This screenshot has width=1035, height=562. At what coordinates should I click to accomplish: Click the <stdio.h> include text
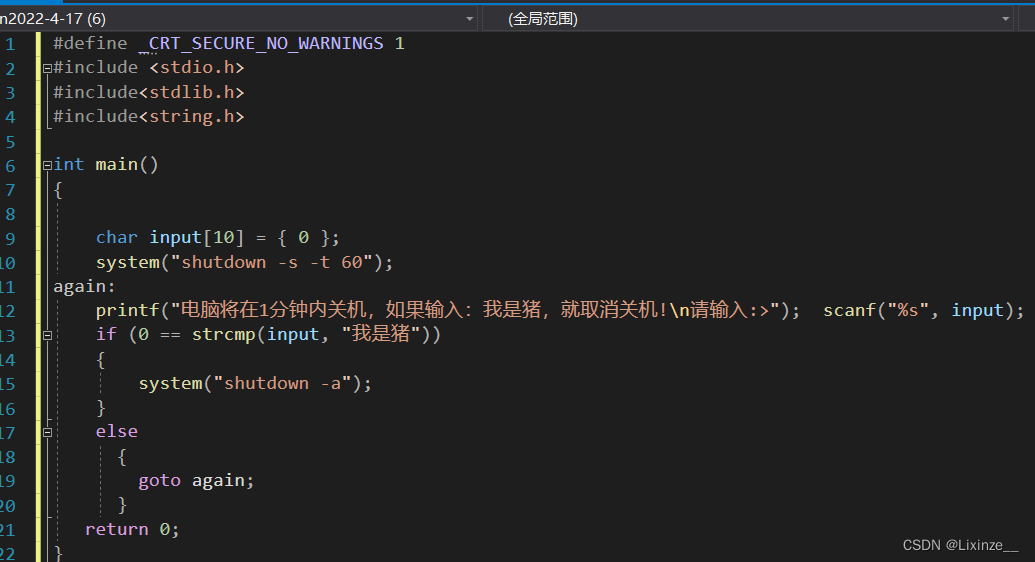click(197, 68)
